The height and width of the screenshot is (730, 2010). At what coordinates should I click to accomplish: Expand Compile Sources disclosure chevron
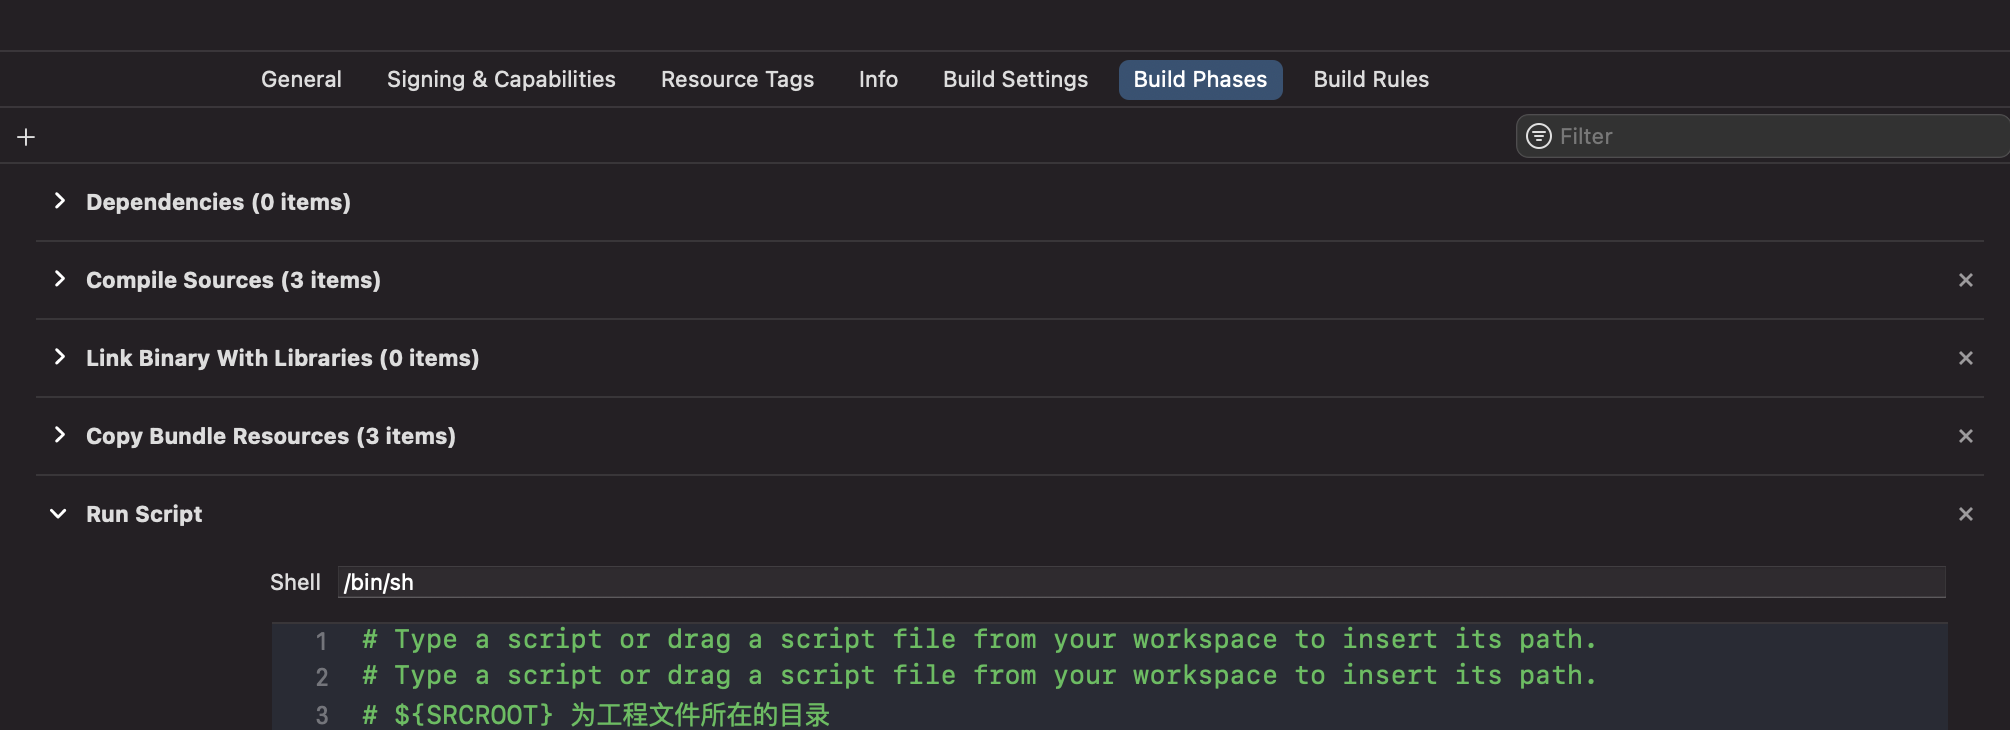click(x=60, y=279)
